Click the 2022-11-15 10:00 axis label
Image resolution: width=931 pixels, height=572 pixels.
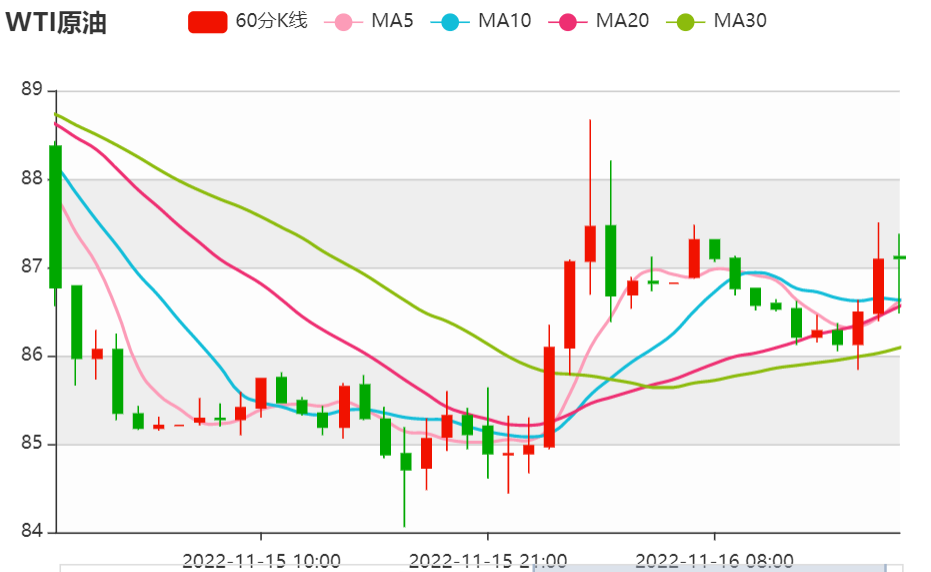pos(261,561)
